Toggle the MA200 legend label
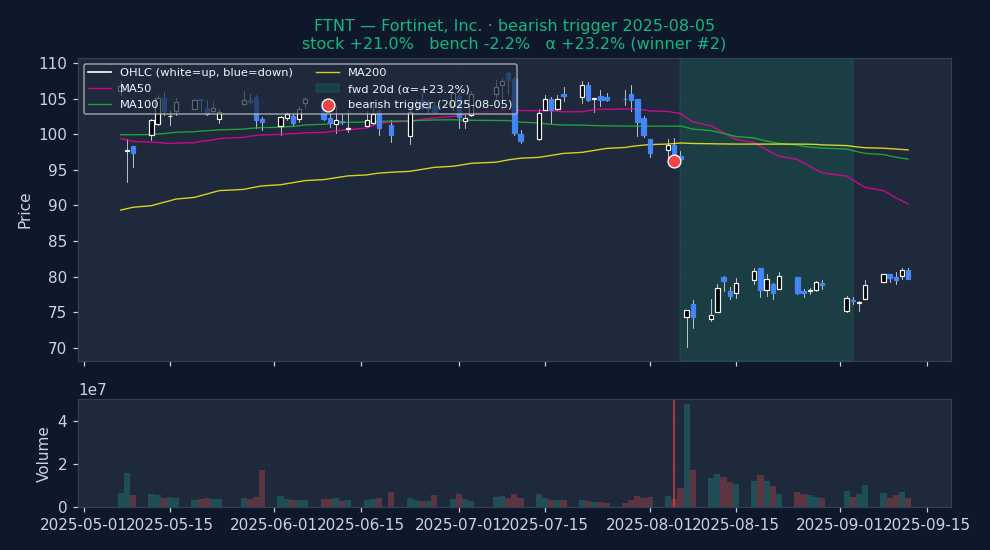 [367, 73]
